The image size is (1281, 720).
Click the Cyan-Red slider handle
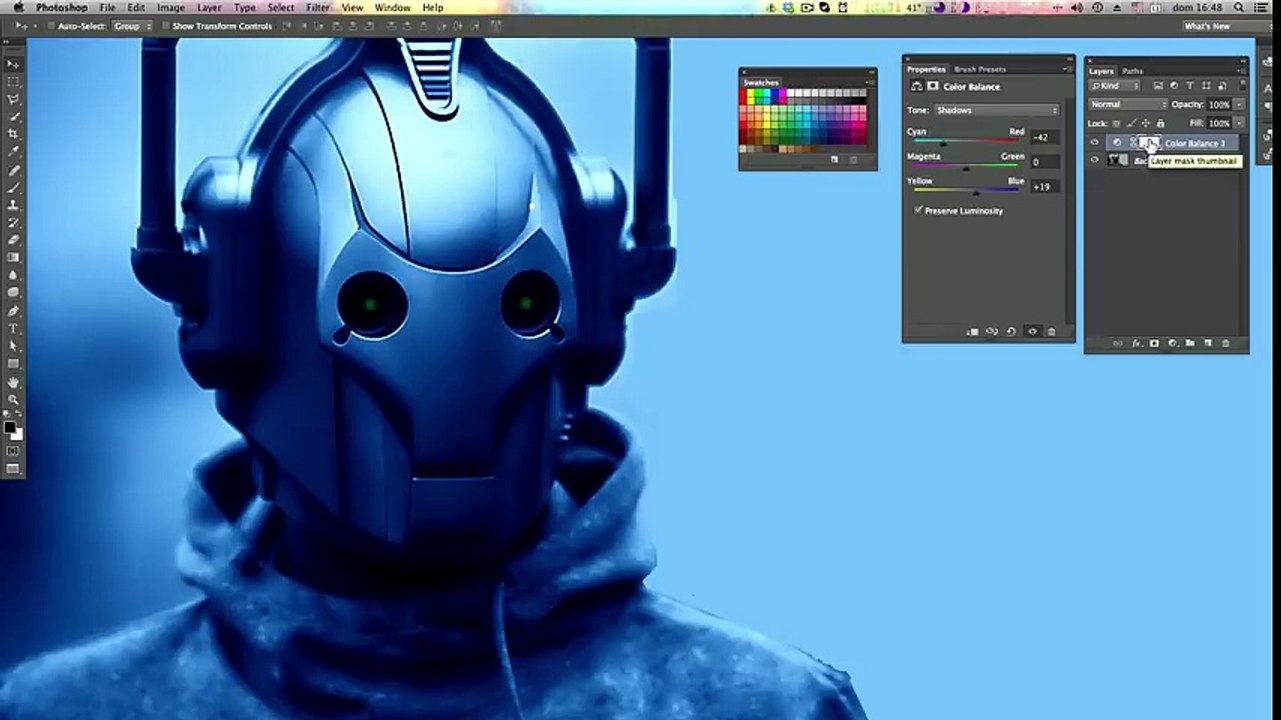pos(942,143)
